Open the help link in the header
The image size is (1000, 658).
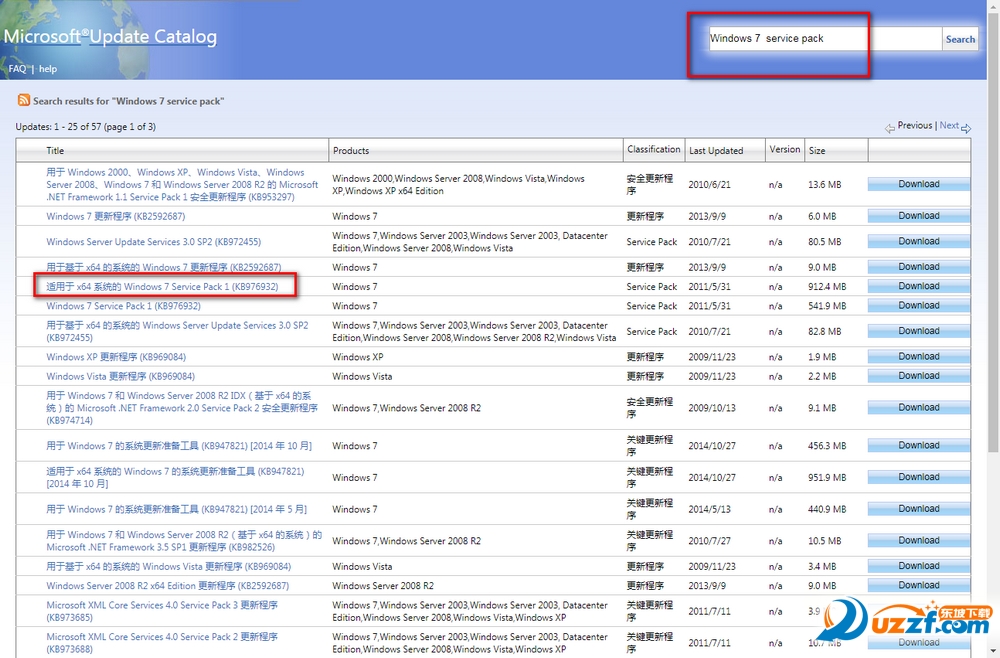tap(48, 69)
